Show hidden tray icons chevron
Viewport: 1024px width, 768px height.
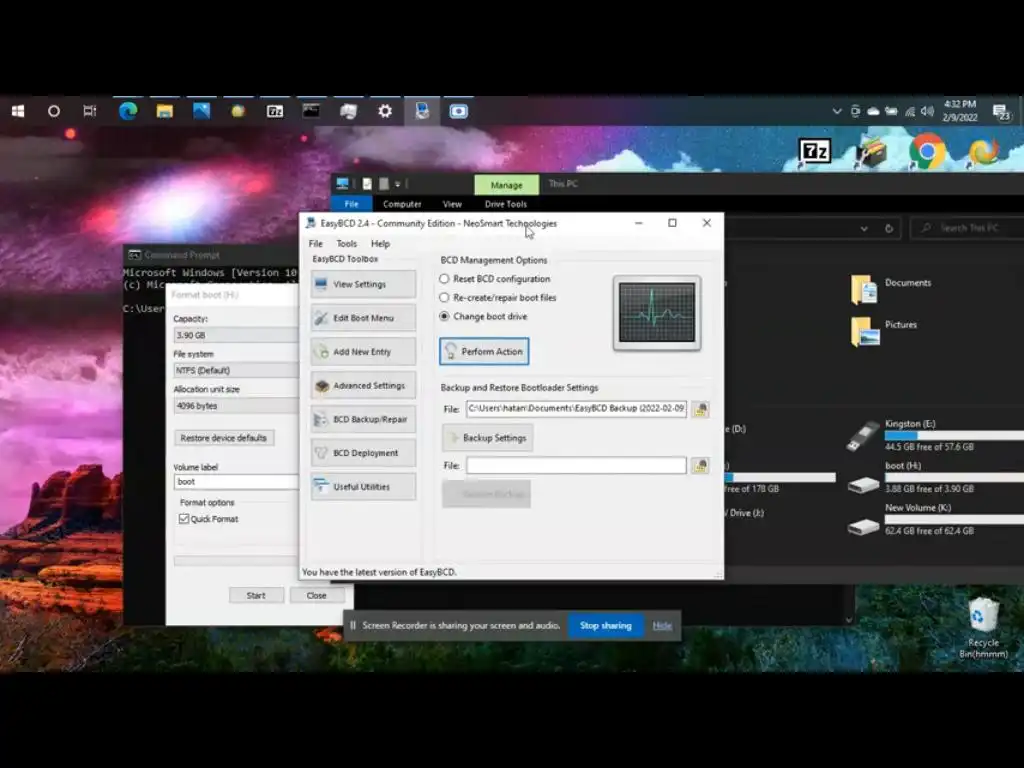(x=837, y=112)
